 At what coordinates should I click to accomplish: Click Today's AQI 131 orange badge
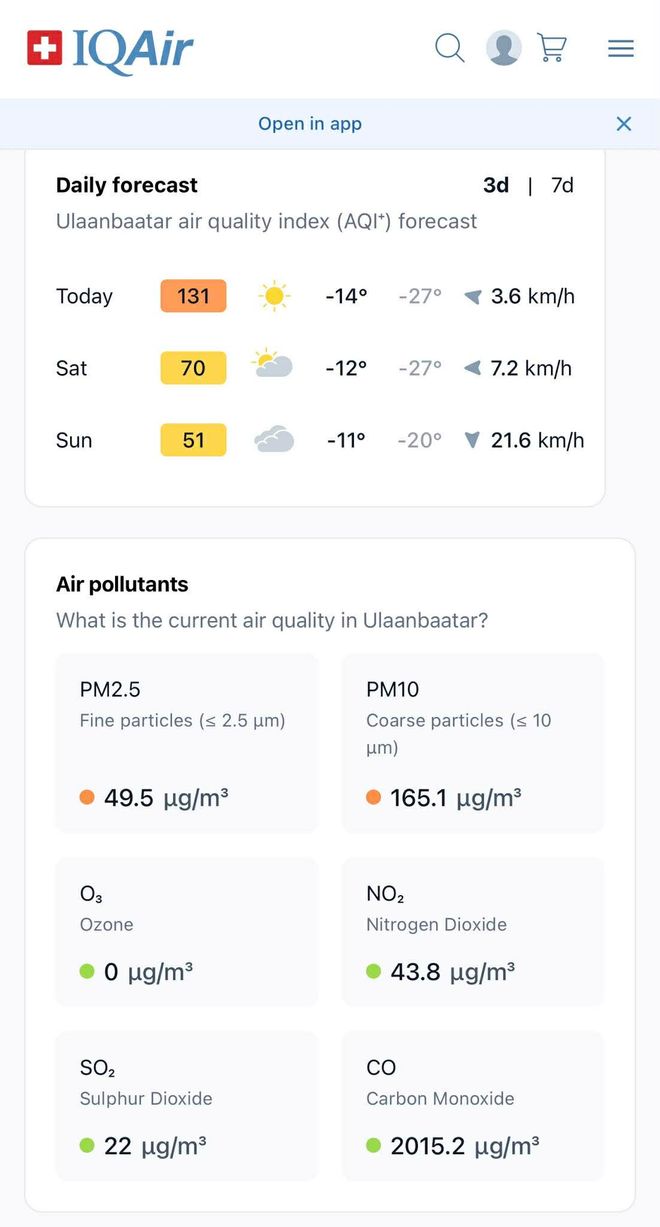(193, 296)
